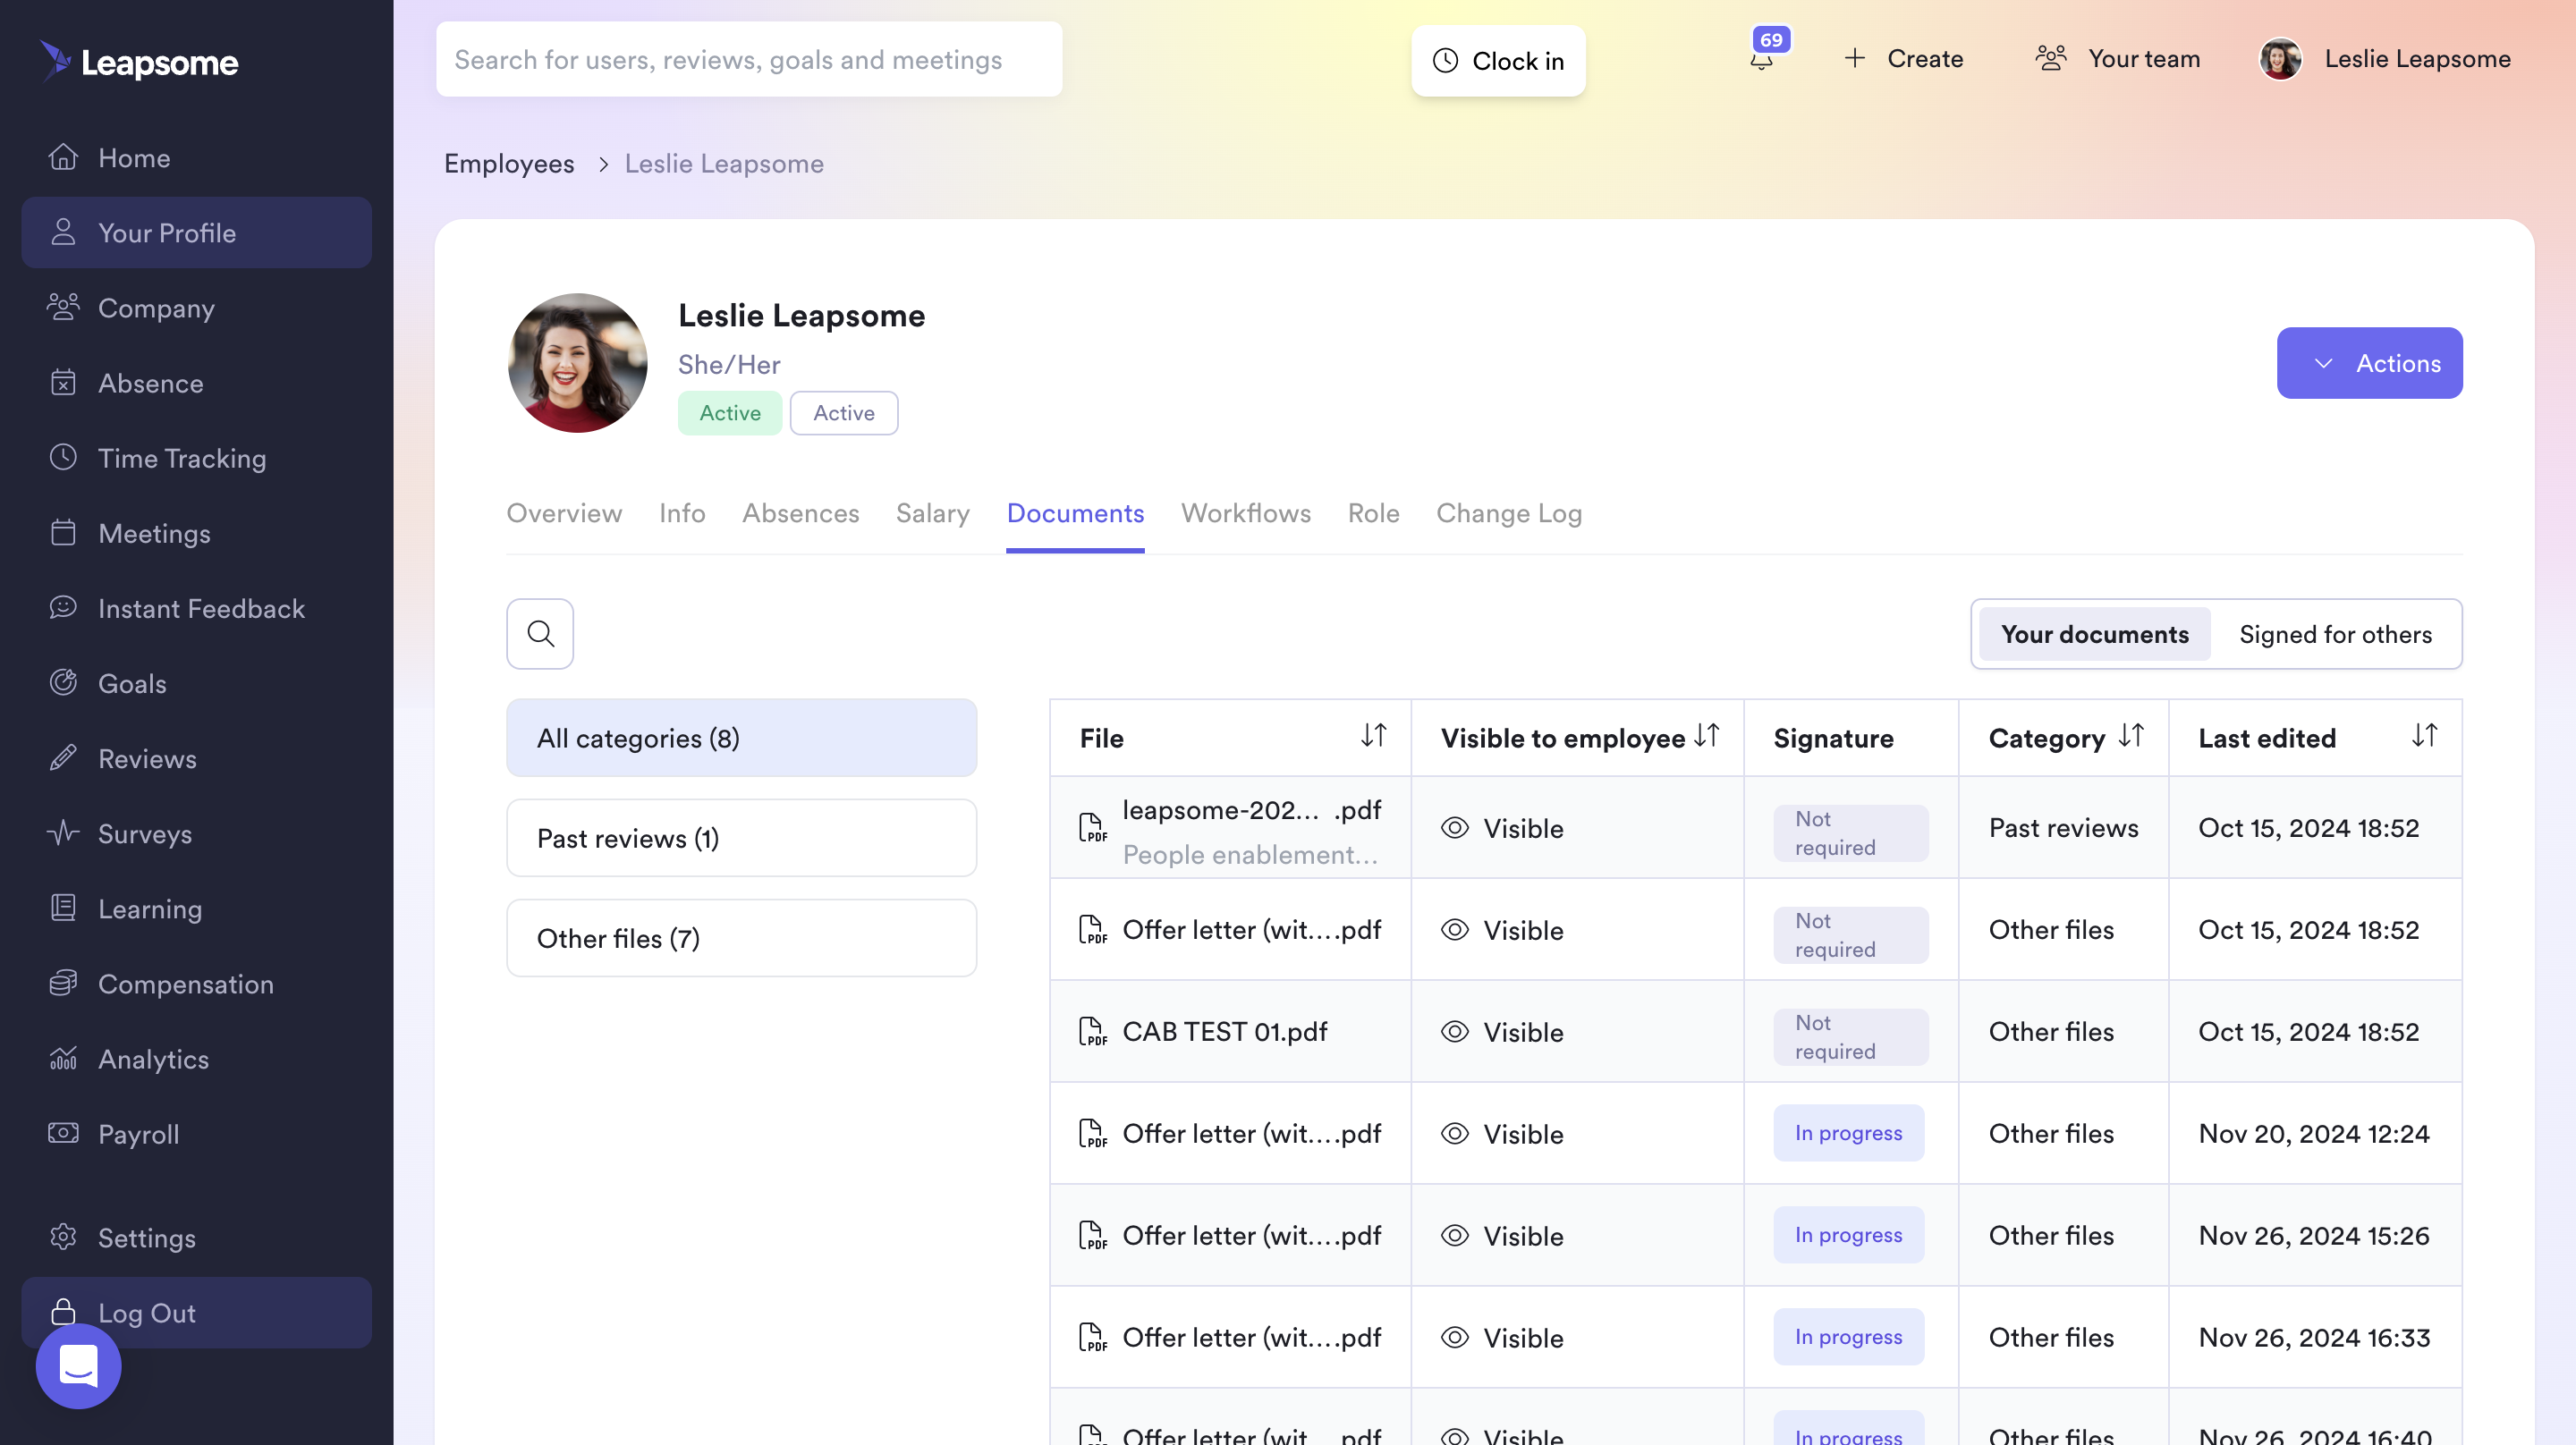Click the Clock in button
The height and width of the screenshot is (1445, 2576).
pos(1498,61)
